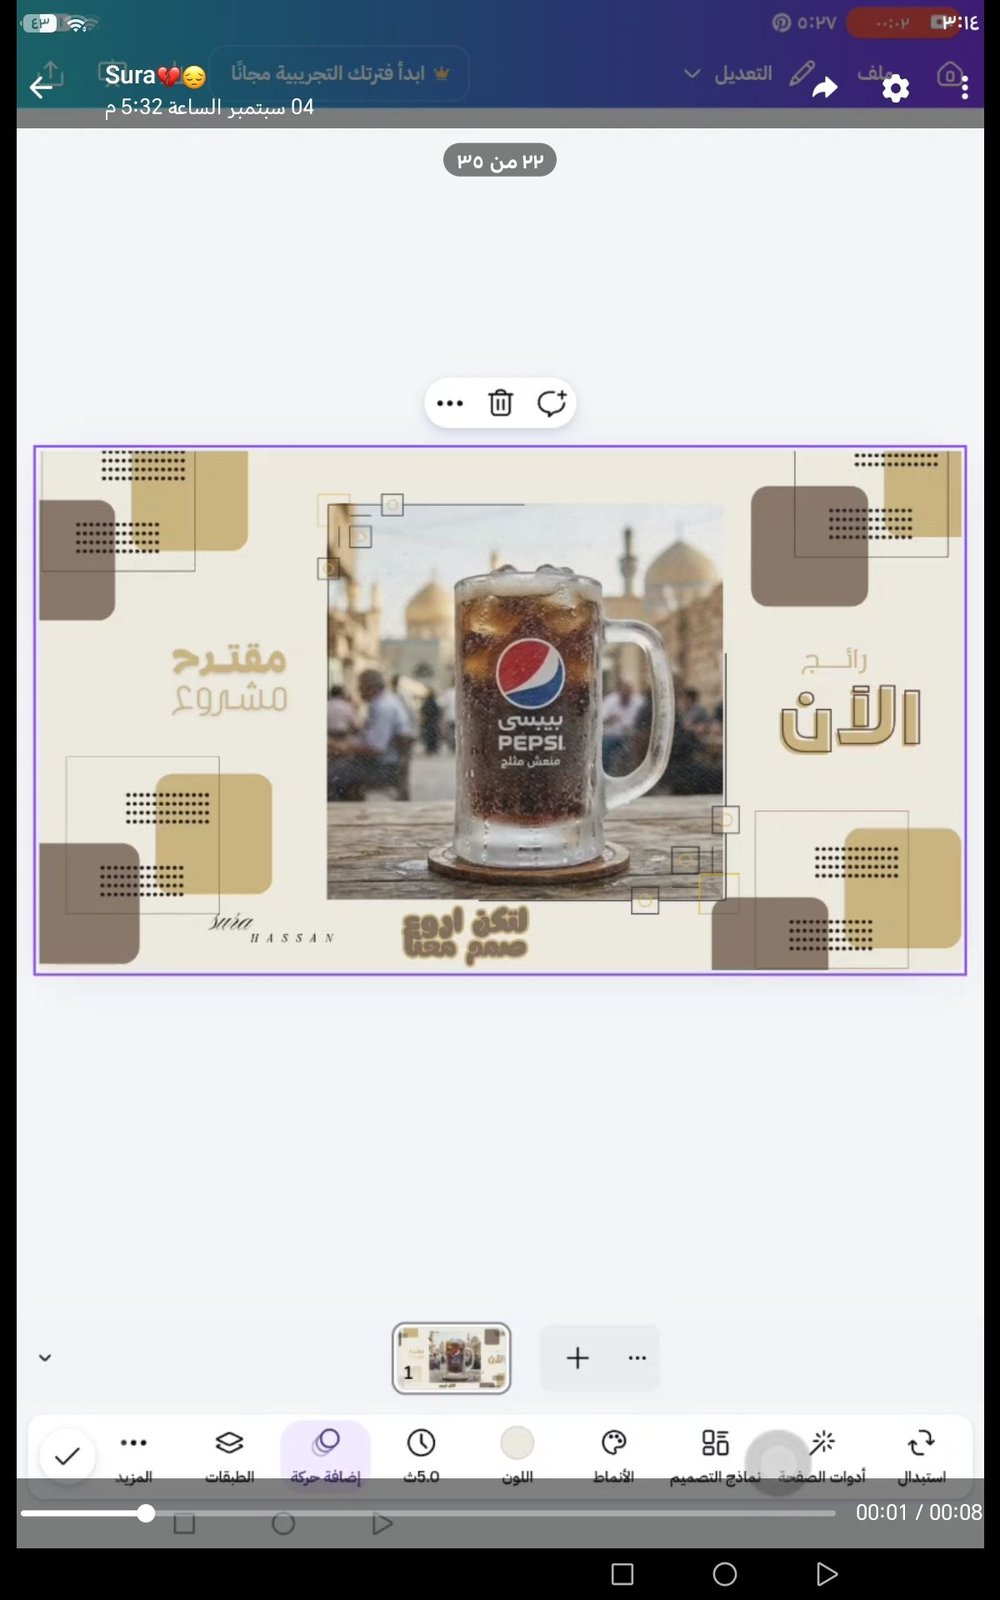Click the page counter ٢٢ من ٣٥
1000x1600 pixels.
(500, 160)
